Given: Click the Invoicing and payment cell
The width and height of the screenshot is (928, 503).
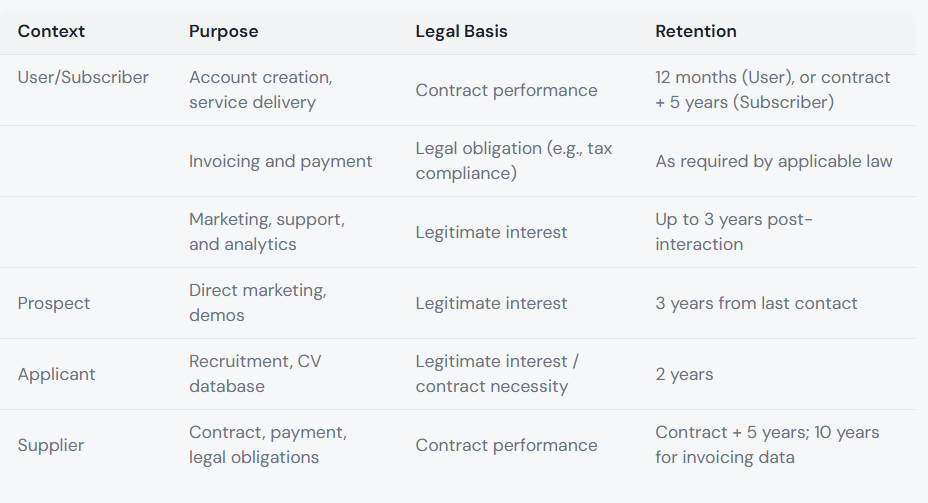Looking at the screenshot, I should [280, 161].
